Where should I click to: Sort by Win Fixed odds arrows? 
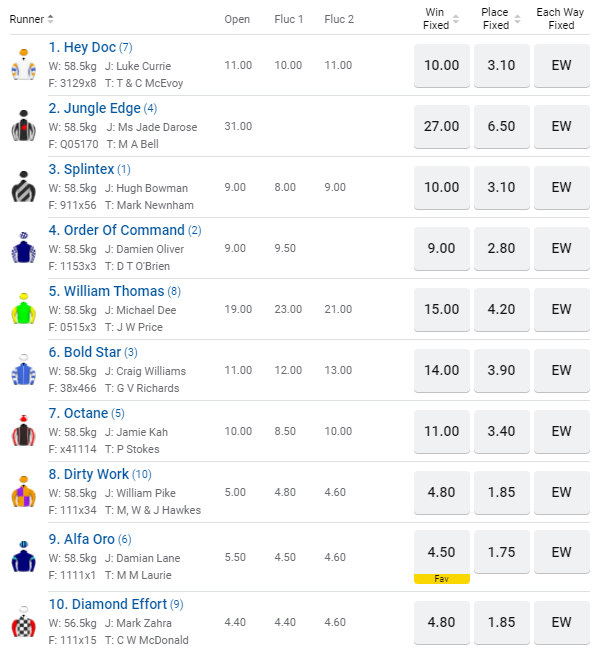[x=456, y=19]
